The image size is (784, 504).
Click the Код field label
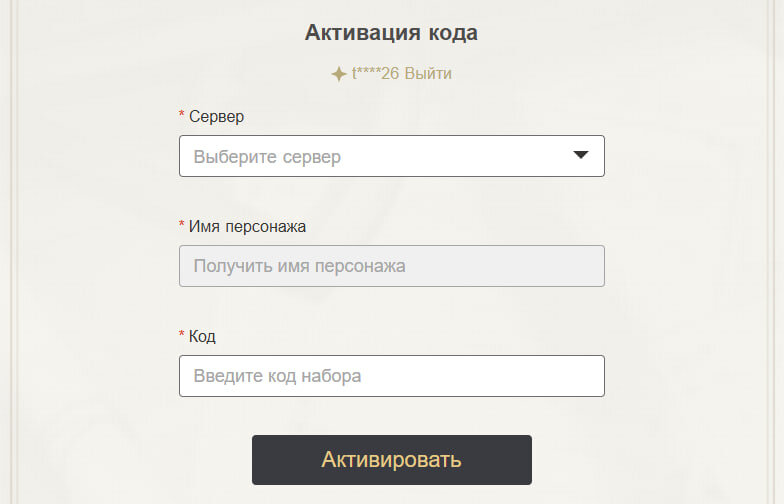(x=202, y=337)
